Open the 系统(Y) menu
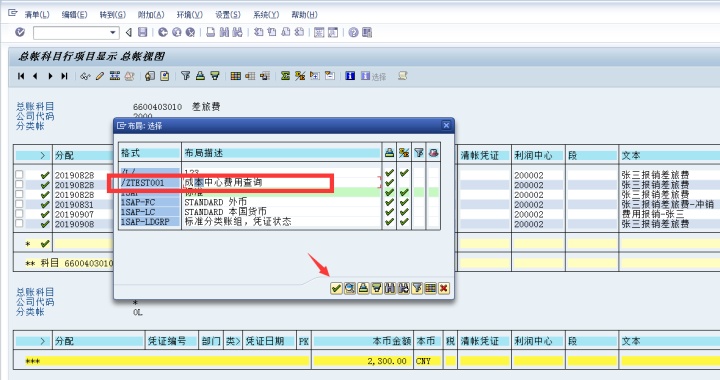Image resolution: width=720 pixels, height=380 pixels. coord(266,15)
